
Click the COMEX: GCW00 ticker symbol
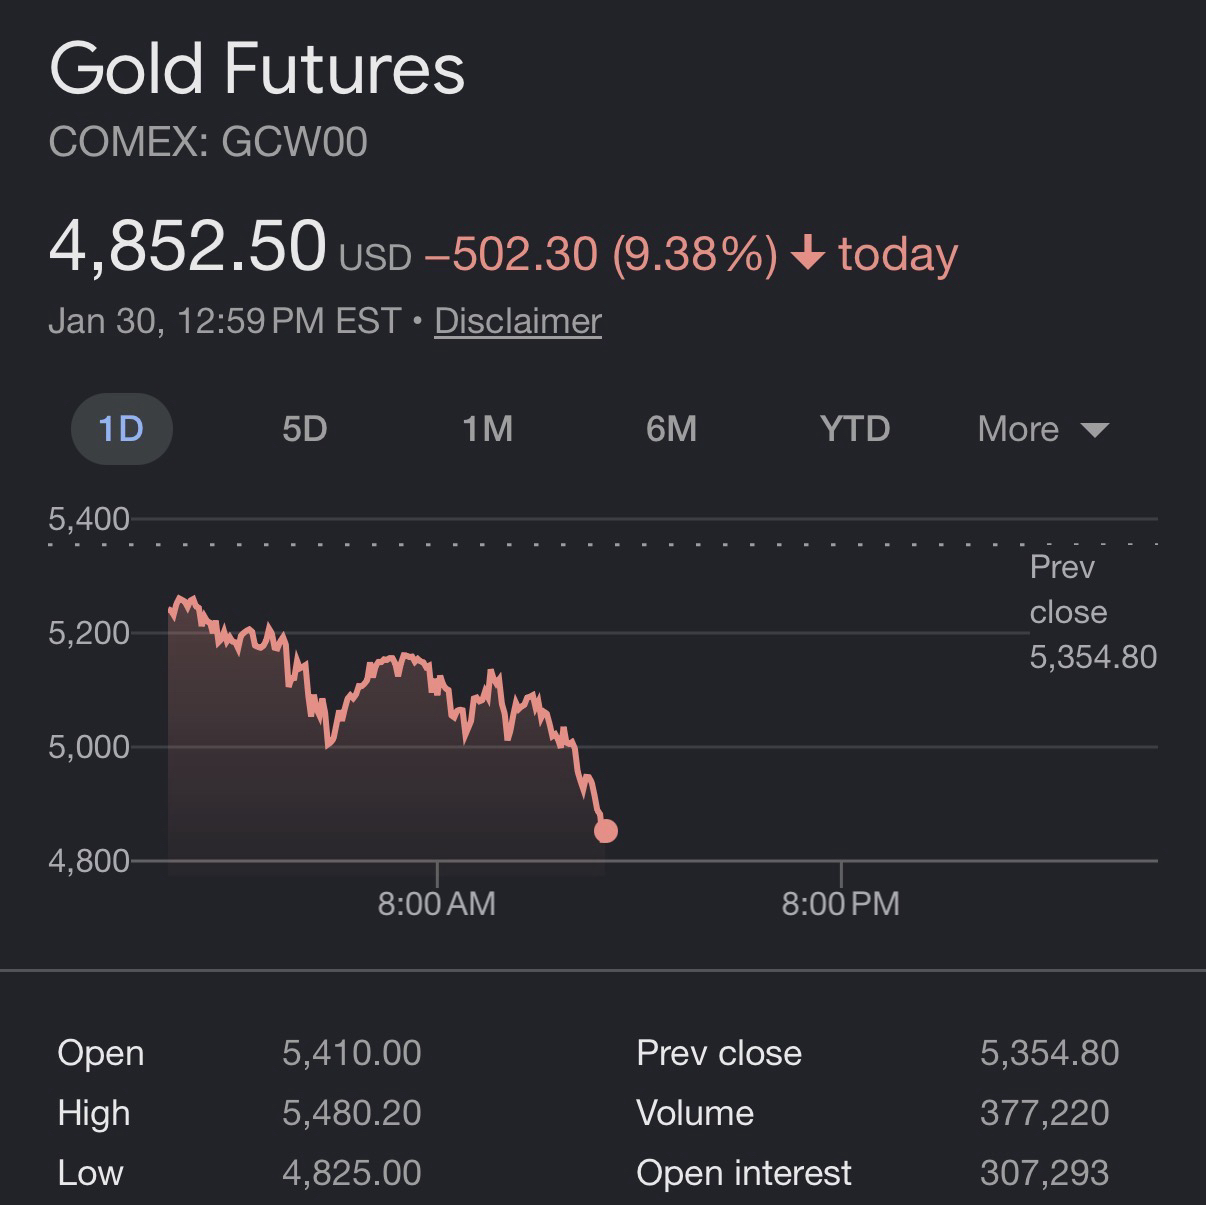[x=208, y=142]
